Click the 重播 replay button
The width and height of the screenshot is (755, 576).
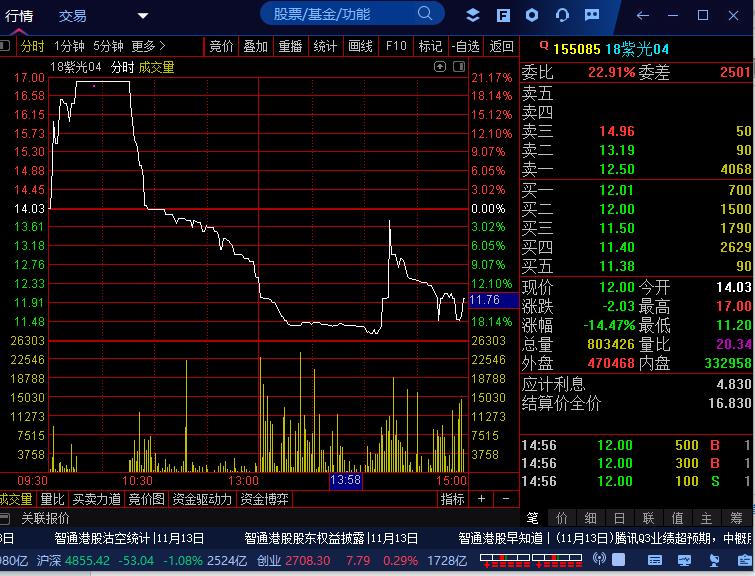290,46
